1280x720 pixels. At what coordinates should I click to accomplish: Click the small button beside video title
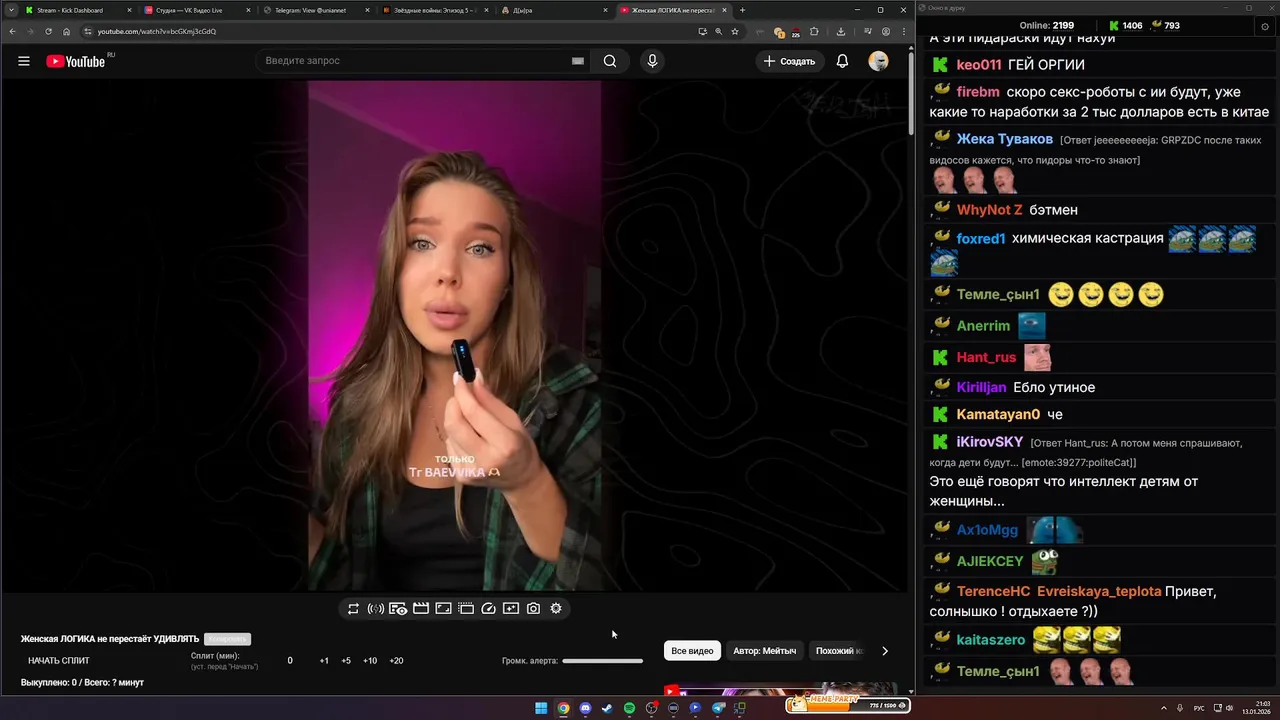[227, 639]
